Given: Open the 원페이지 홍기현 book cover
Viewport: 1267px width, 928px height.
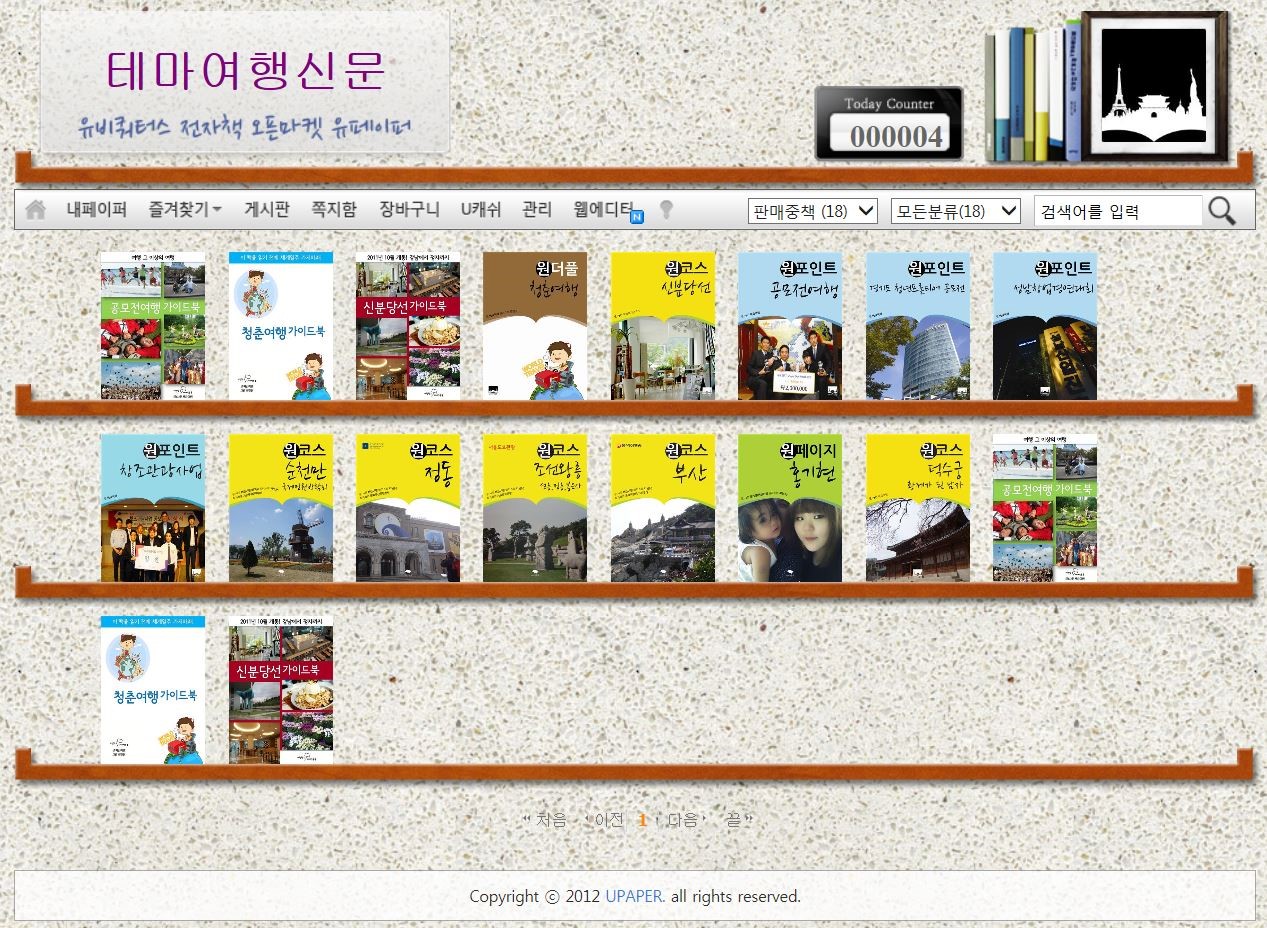Looking at the screenshot, I should [x=790, y=508].
